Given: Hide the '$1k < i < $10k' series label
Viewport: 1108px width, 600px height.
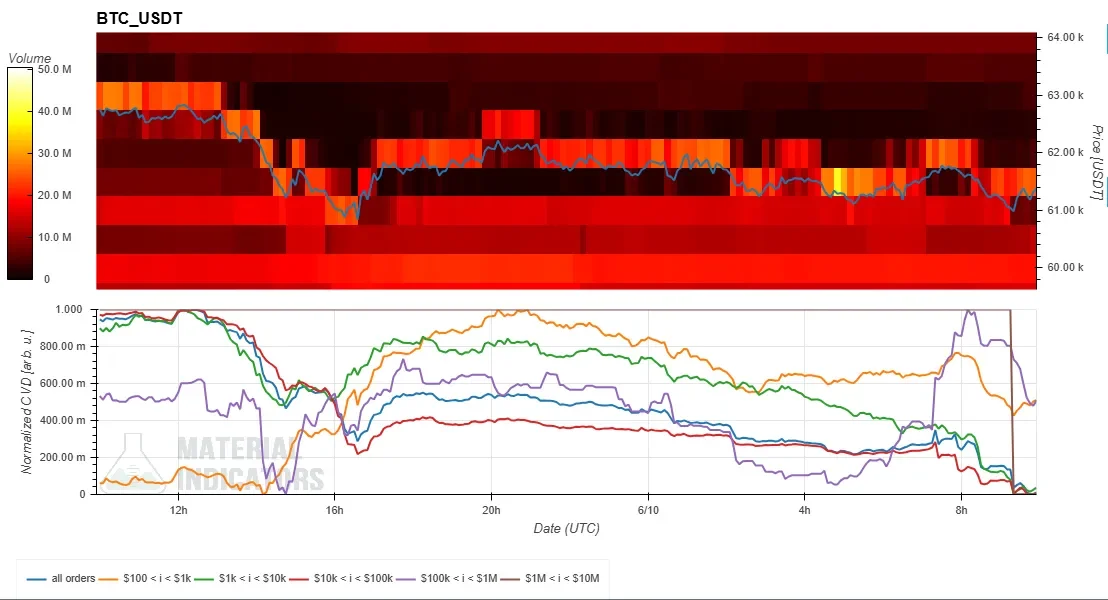Looking at the screenshot, I should (252, 578).
